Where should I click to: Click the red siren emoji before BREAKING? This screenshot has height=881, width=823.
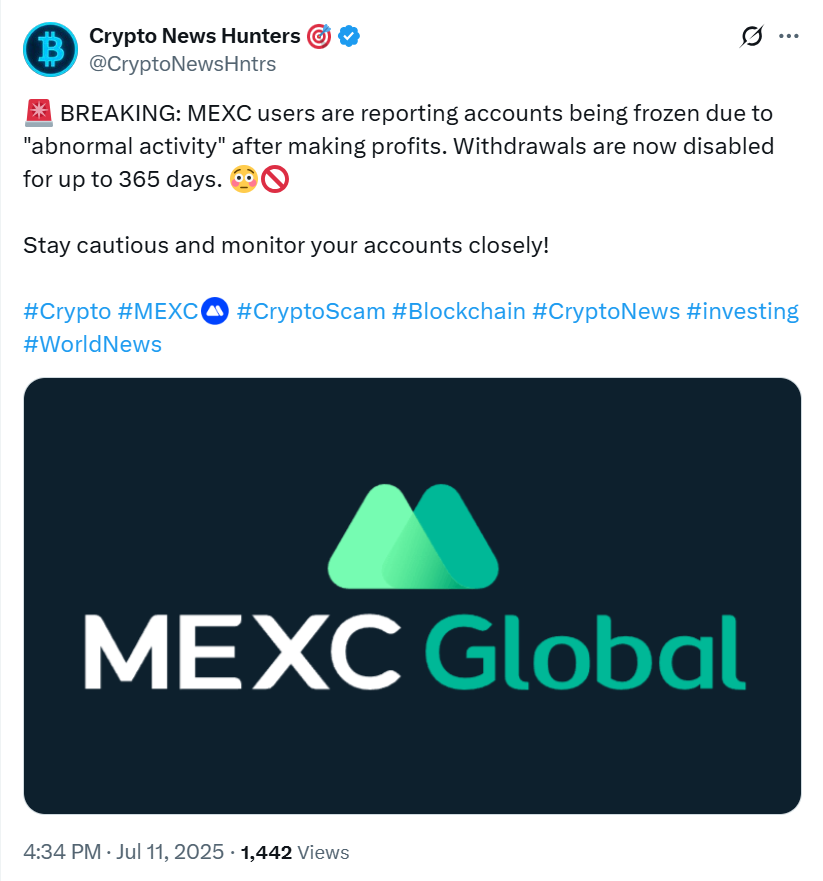tap(39, 115)
